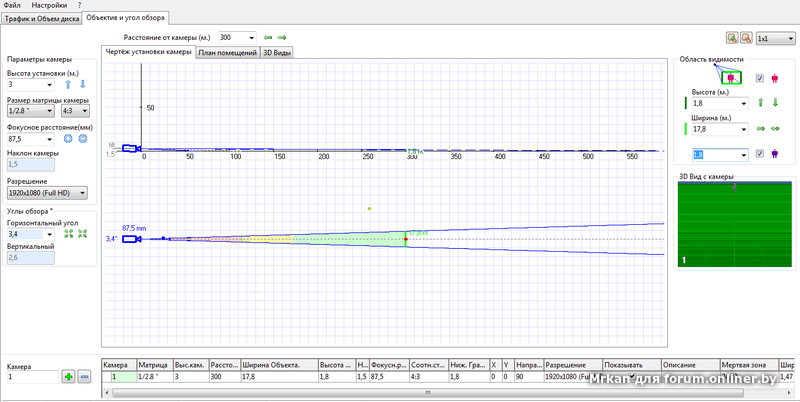Decrease focal length with the minus icon

[x=83, y=139]
